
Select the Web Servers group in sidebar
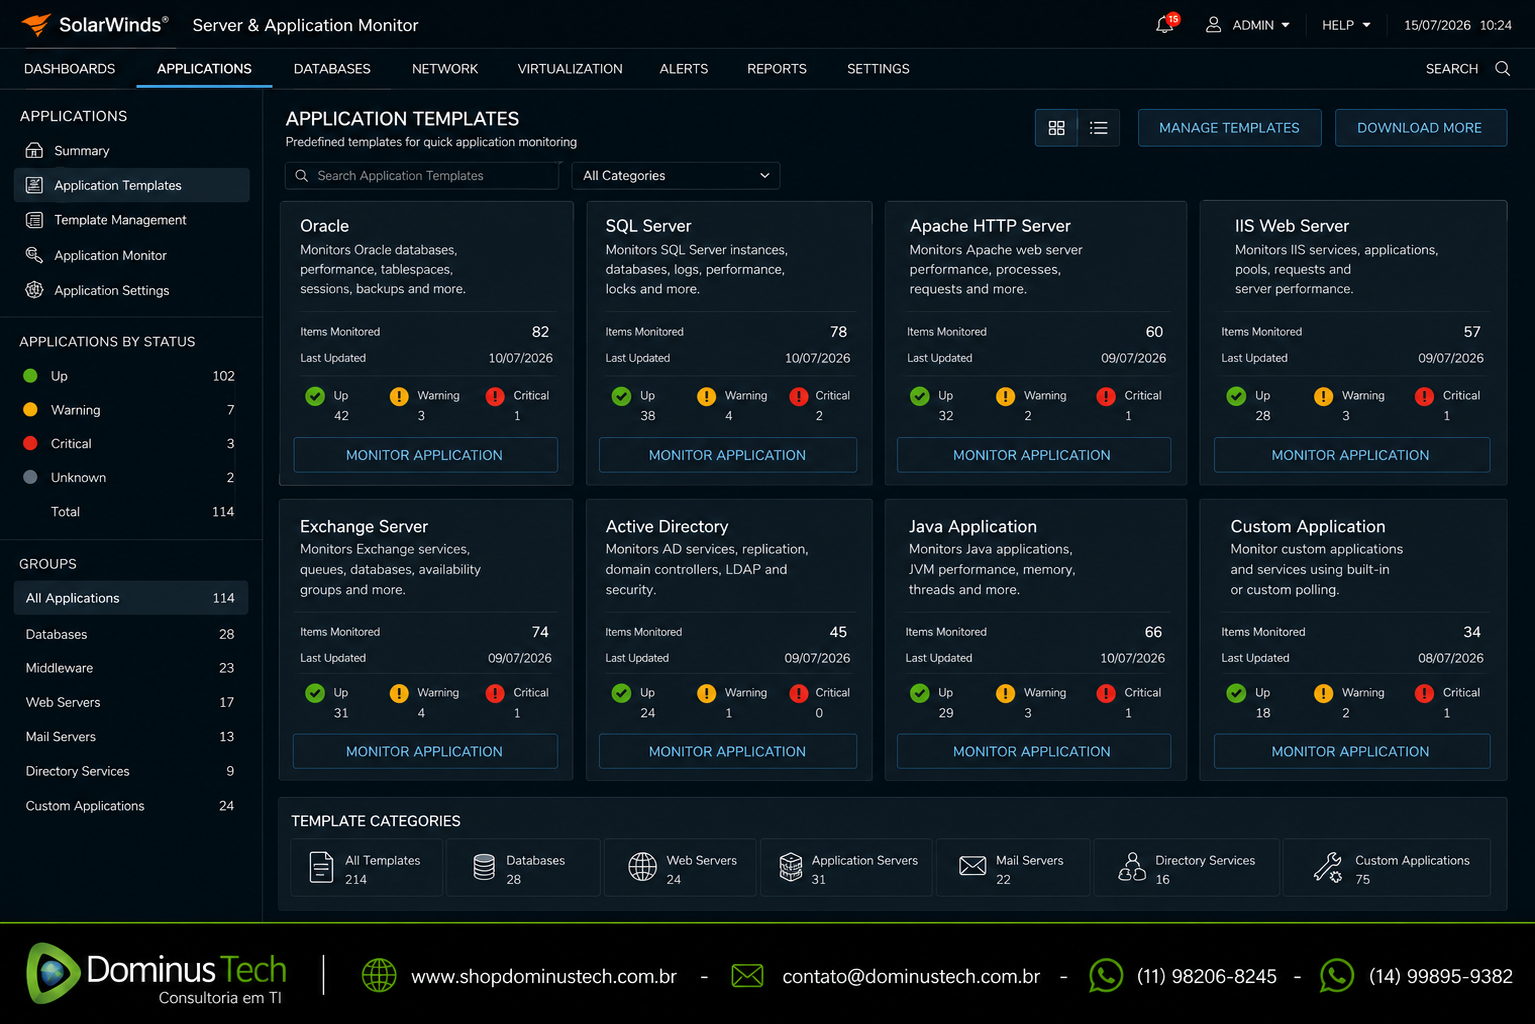pyautogui.click(x=131, y=702)
